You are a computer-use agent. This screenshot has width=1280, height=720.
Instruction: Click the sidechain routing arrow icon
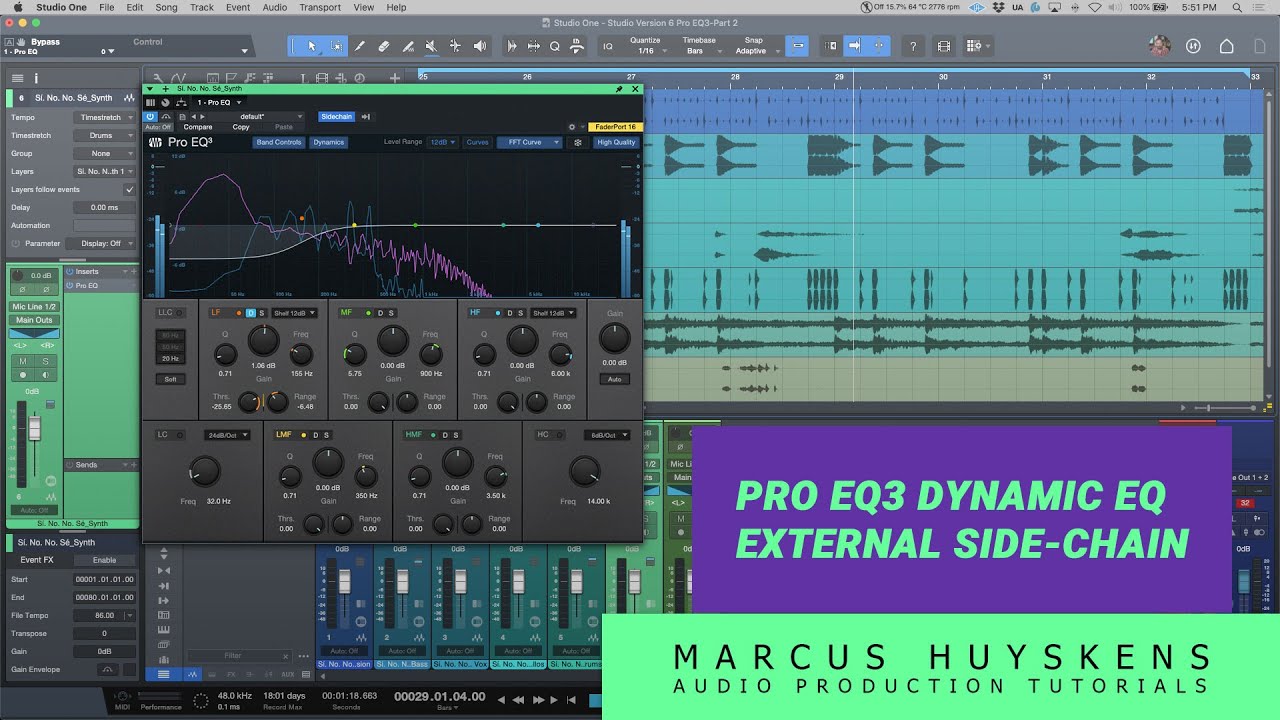click(x=366, y=116)
